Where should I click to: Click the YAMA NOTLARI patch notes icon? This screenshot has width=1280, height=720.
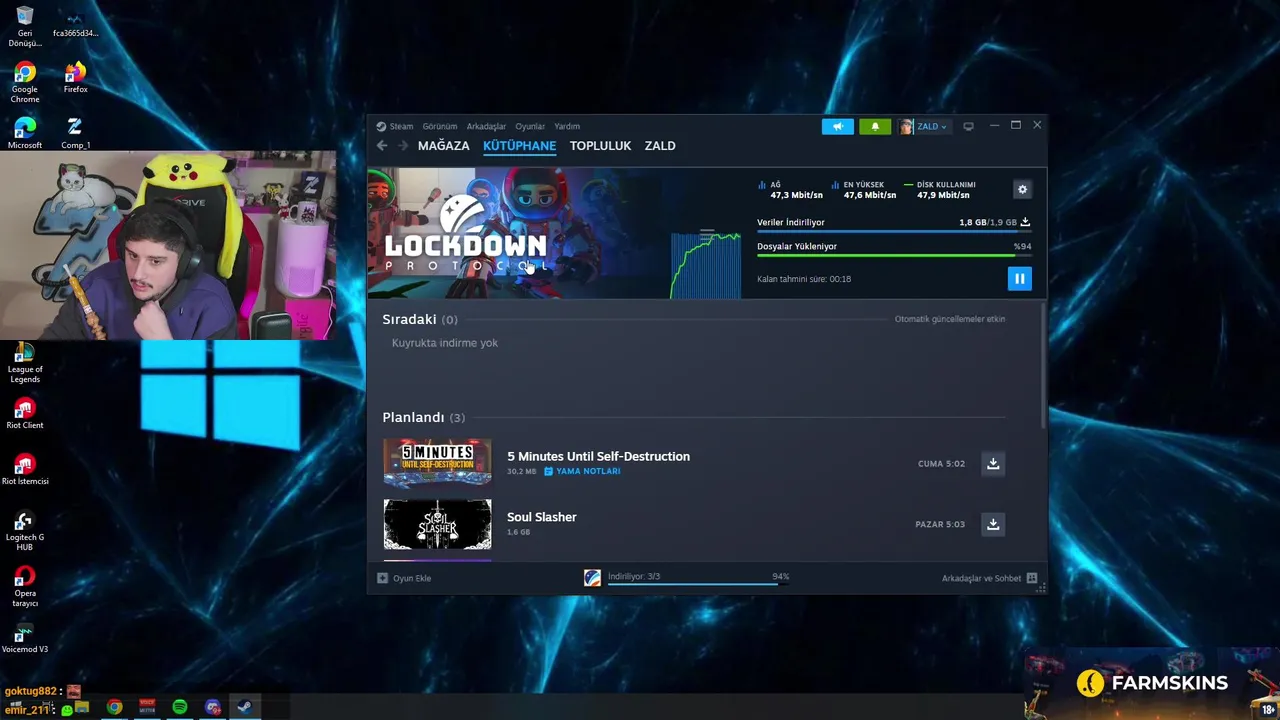click(548, 471)
